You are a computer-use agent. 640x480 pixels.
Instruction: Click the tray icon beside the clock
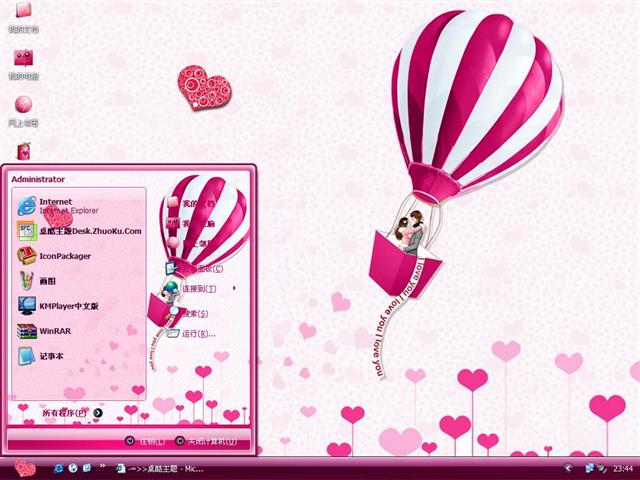602,468
